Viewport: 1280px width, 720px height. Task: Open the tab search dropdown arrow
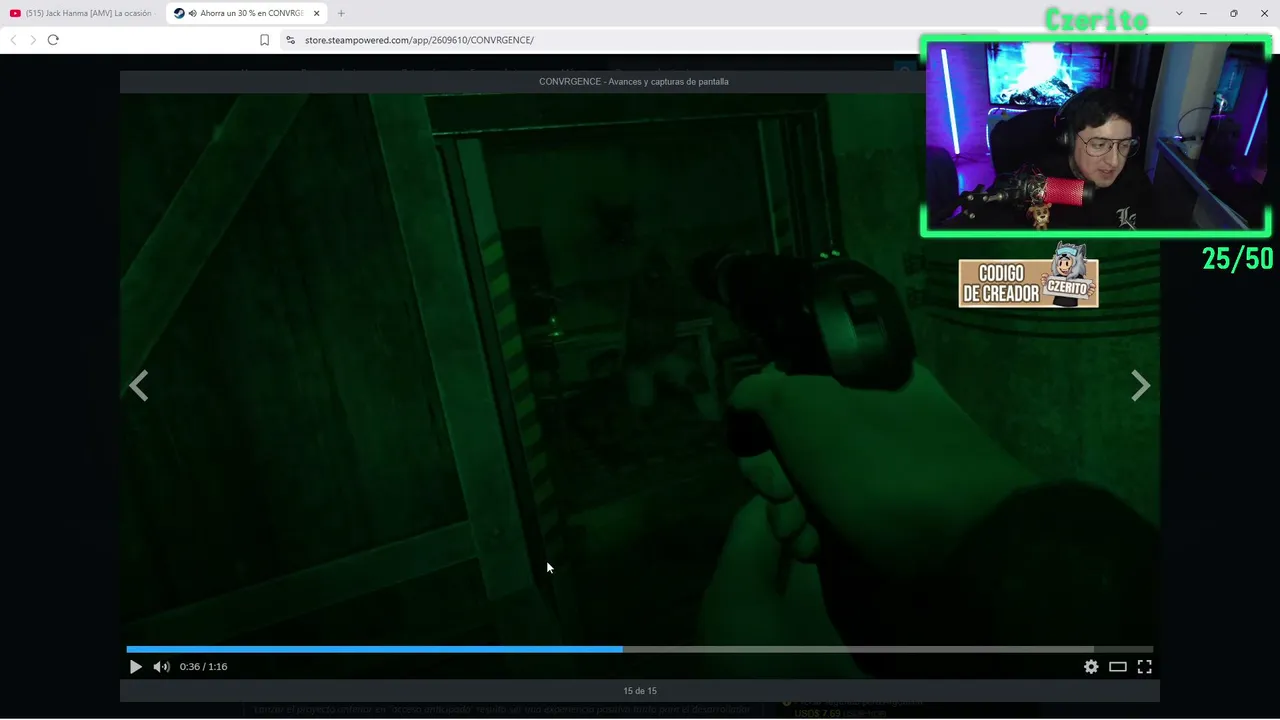pos(1179,13)
